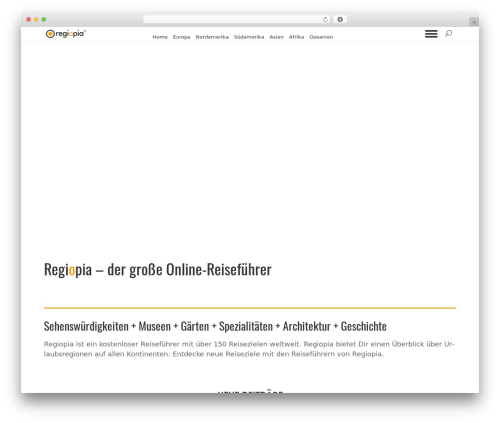Open the Nordamerika menu item
This screenshot has height=423, width=500.
(x=212, y=37)
